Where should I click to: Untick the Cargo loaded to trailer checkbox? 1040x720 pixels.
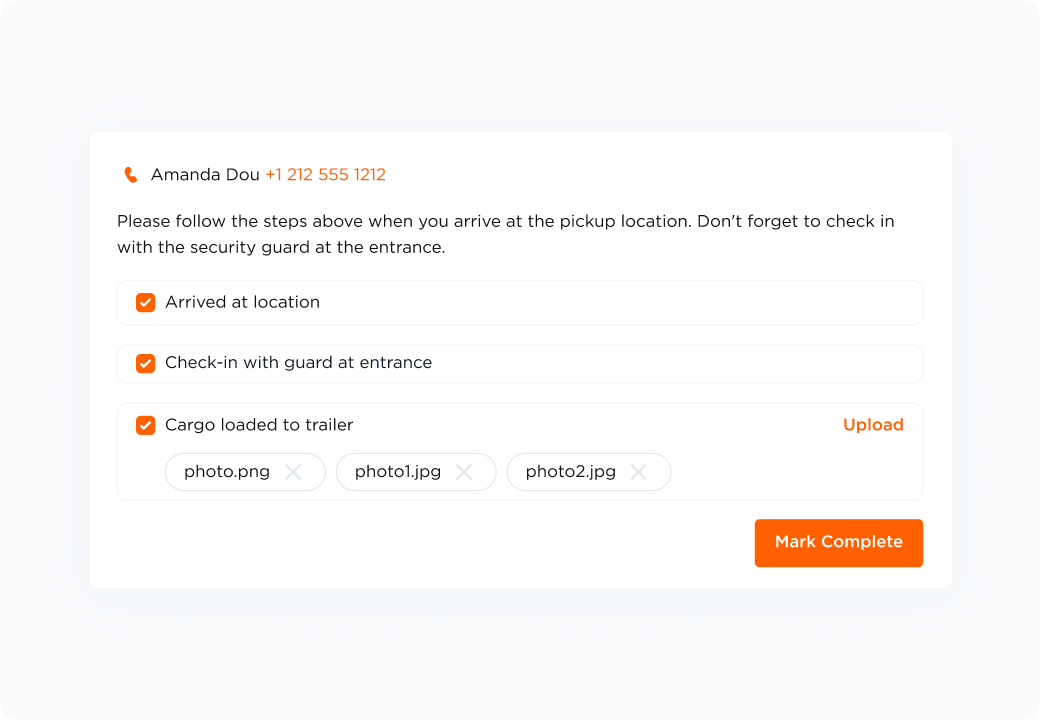point(146,426)
